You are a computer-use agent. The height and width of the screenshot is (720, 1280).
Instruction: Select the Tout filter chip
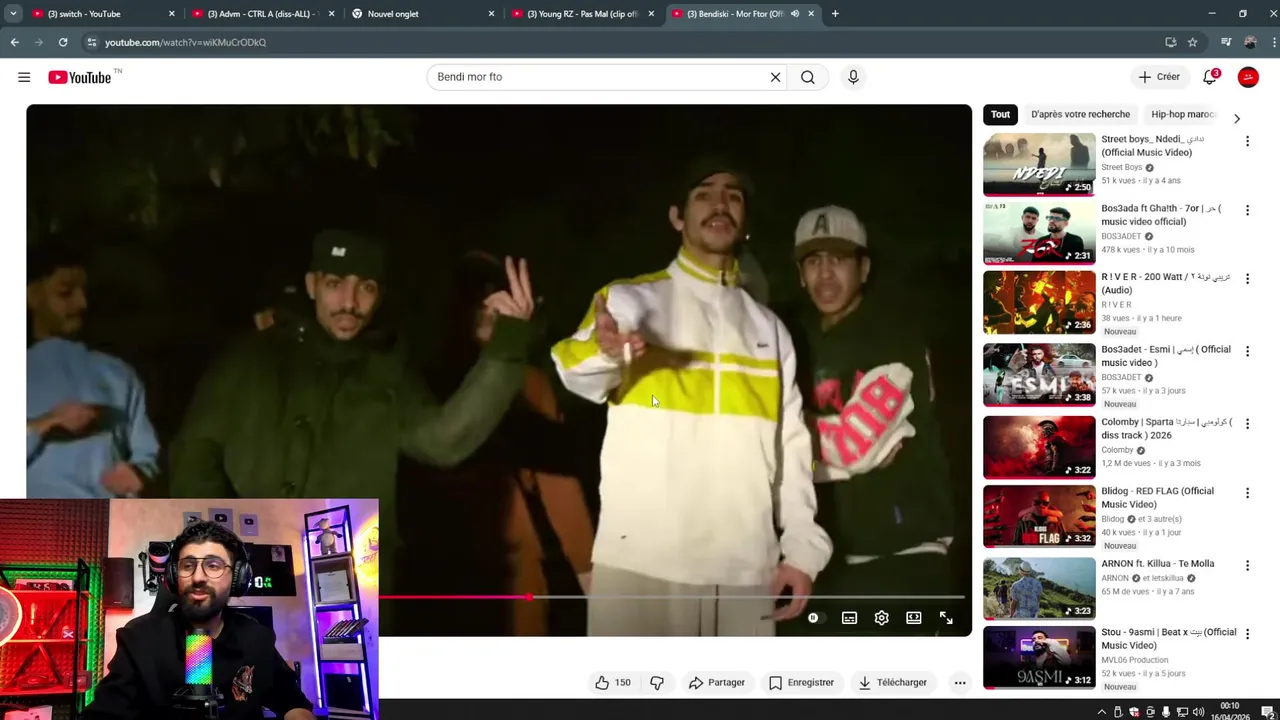1000,114
